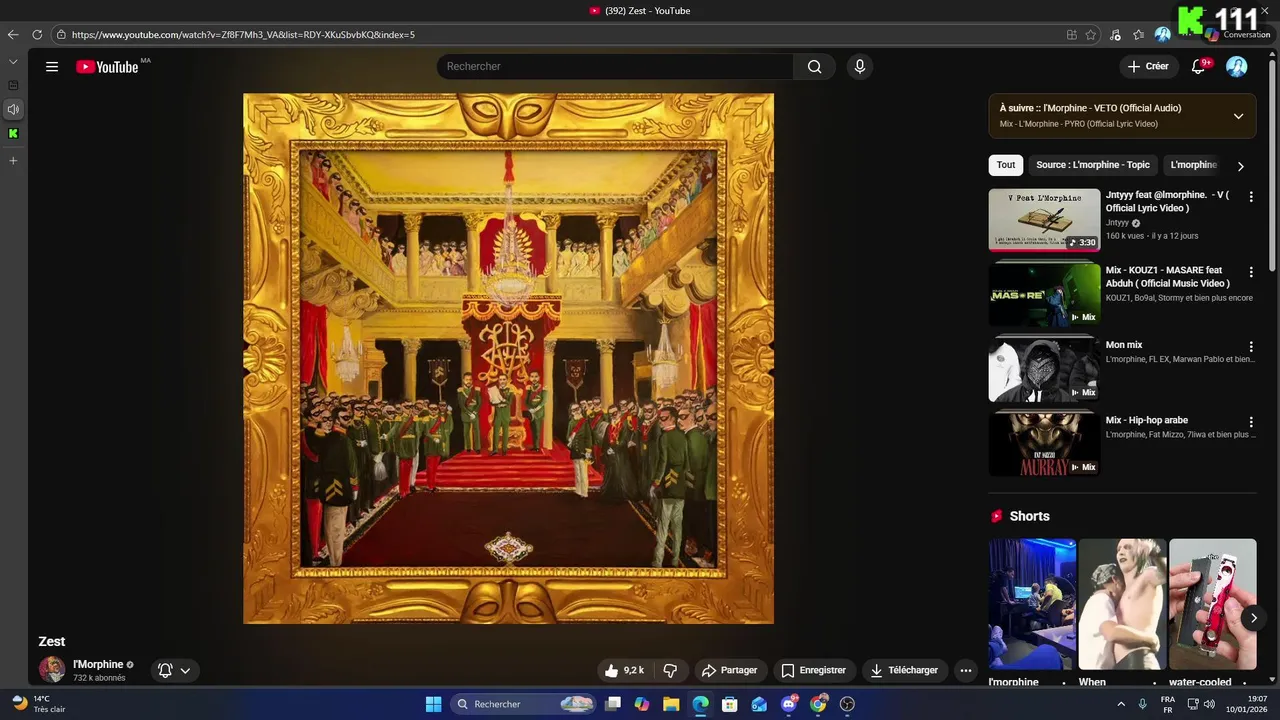Image resolution: width=1280 pixels, height=720 pixels.
Task: Open Chrome from the taskbar
Action: point(818,704)
